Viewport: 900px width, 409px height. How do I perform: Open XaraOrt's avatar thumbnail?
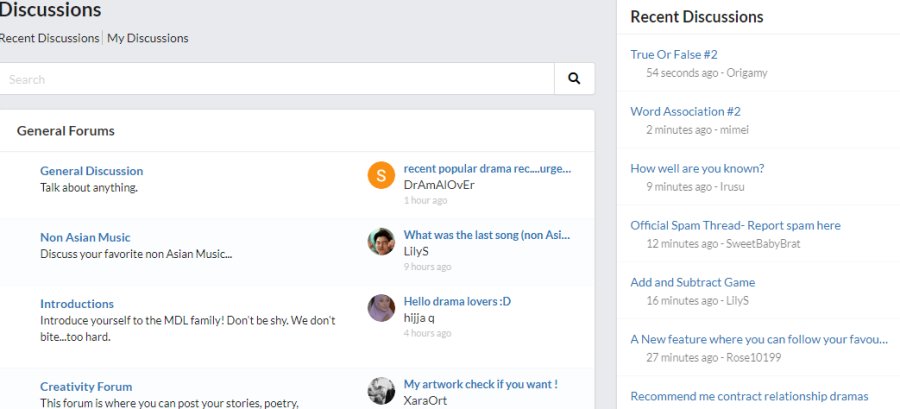[x=381, y=391]
